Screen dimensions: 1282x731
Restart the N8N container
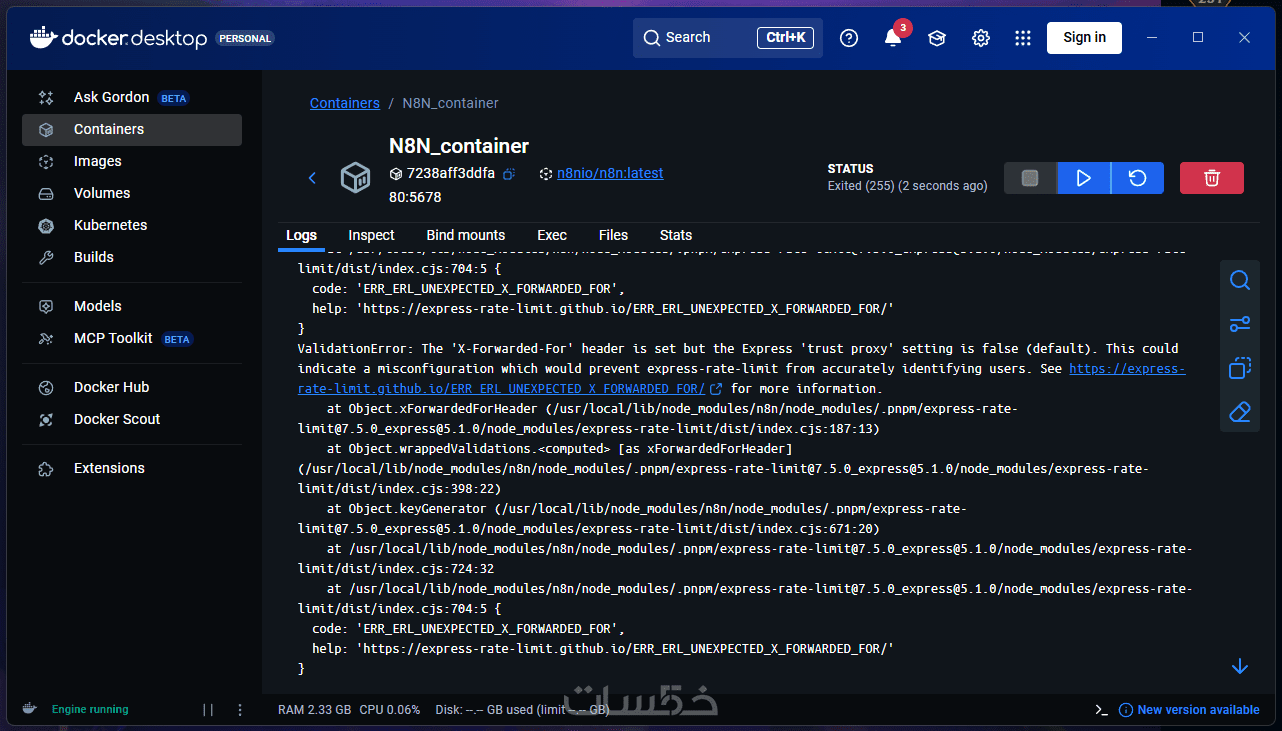1138,178
